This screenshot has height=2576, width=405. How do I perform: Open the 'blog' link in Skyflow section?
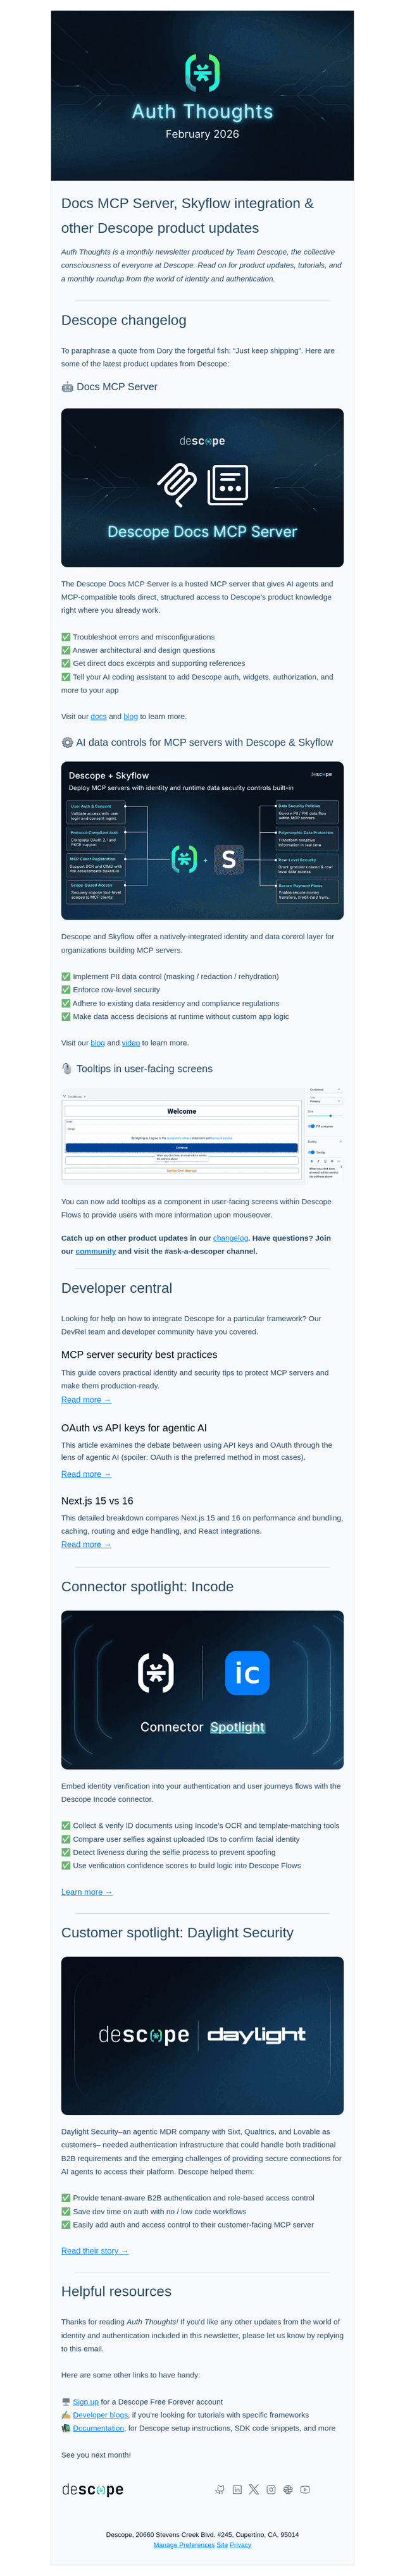point(98,1042)
